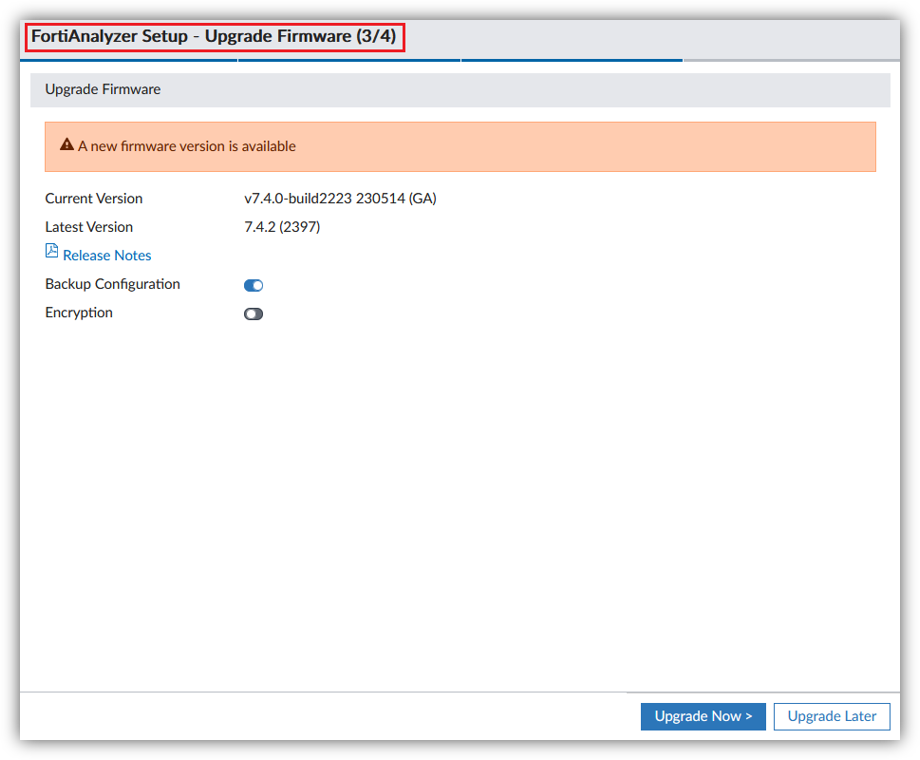Disable the Backup Configuration toggle
The image size is (920, 760).
[253, 285]
